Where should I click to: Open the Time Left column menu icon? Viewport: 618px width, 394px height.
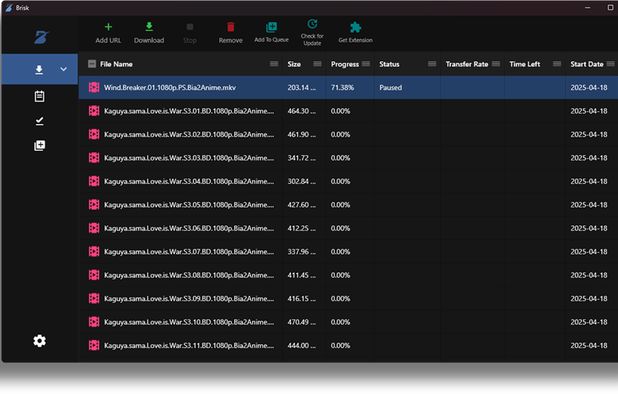point(557,64)
